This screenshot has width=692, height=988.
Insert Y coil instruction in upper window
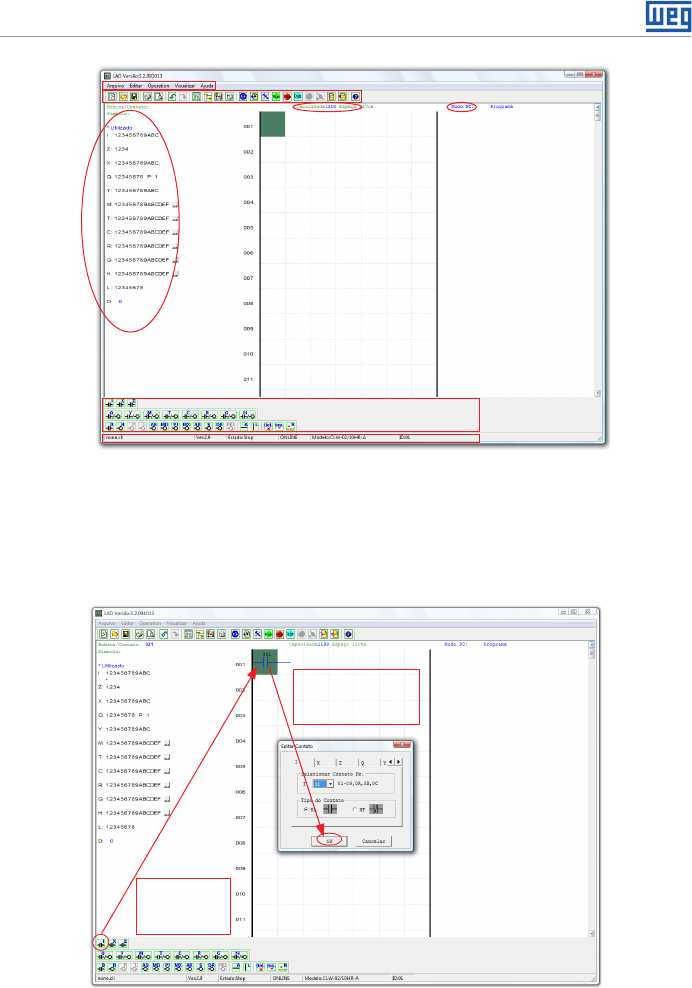point(132,415)
